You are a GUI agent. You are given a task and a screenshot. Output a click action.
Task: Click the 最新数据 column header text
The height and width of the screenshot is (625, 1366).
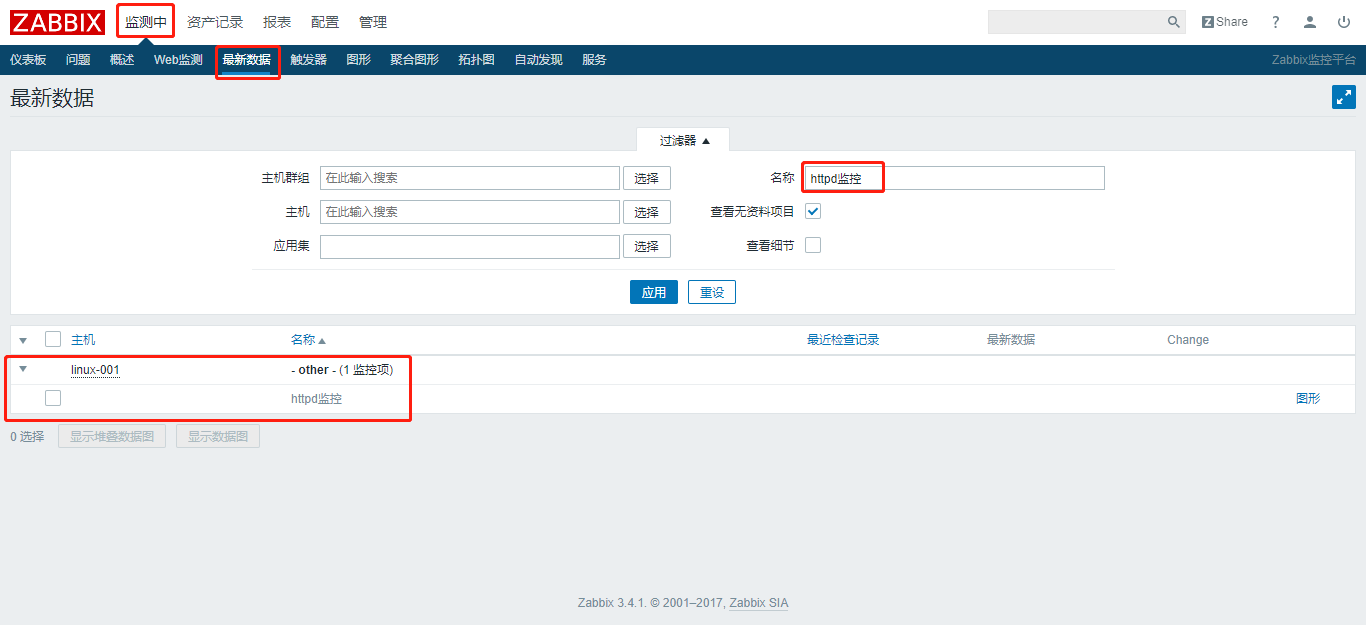(1011, 340)
